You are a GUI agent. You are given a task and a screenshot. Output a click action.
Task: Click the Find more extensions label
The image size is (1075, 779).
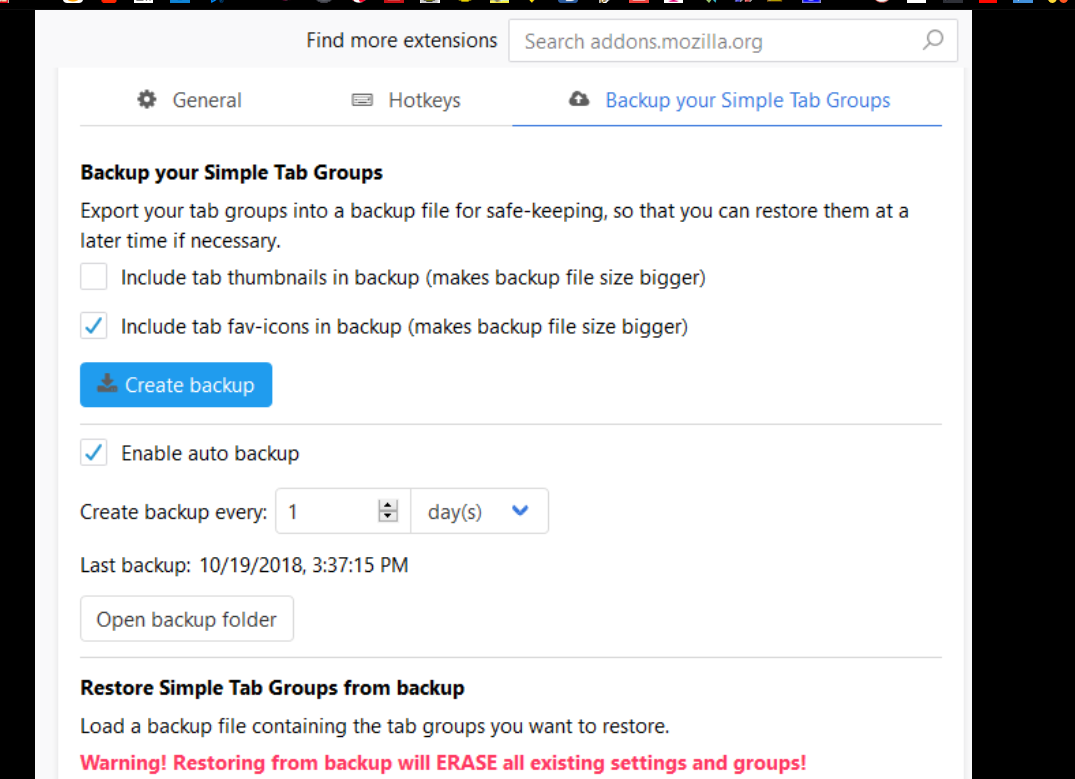[x=401, y=41]
